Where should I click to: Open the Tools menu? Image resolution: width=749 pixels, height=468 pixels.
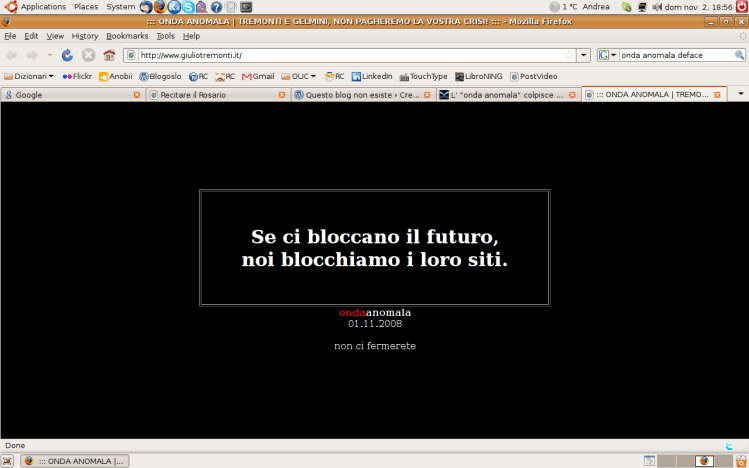point(165,36)
